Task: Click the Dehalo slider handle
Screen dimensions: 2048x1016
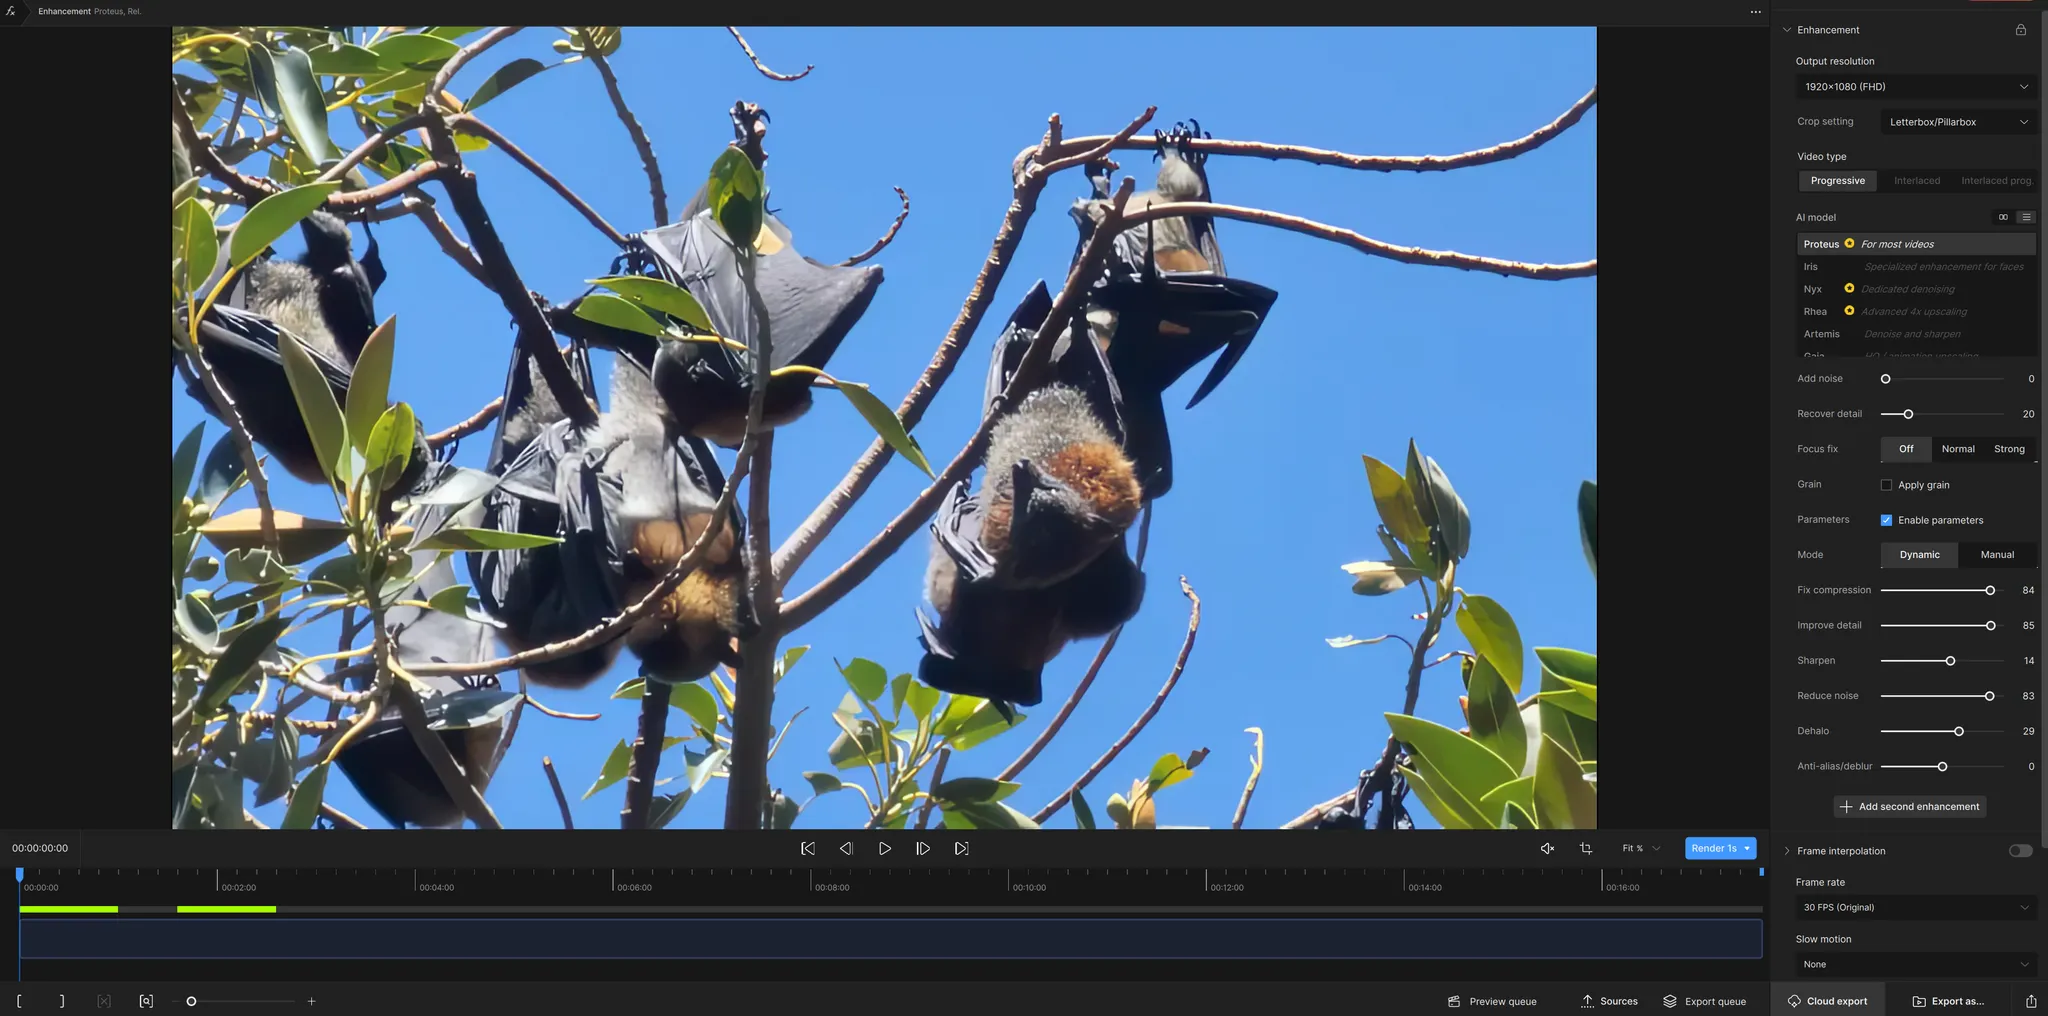Action: point(1959,732)
